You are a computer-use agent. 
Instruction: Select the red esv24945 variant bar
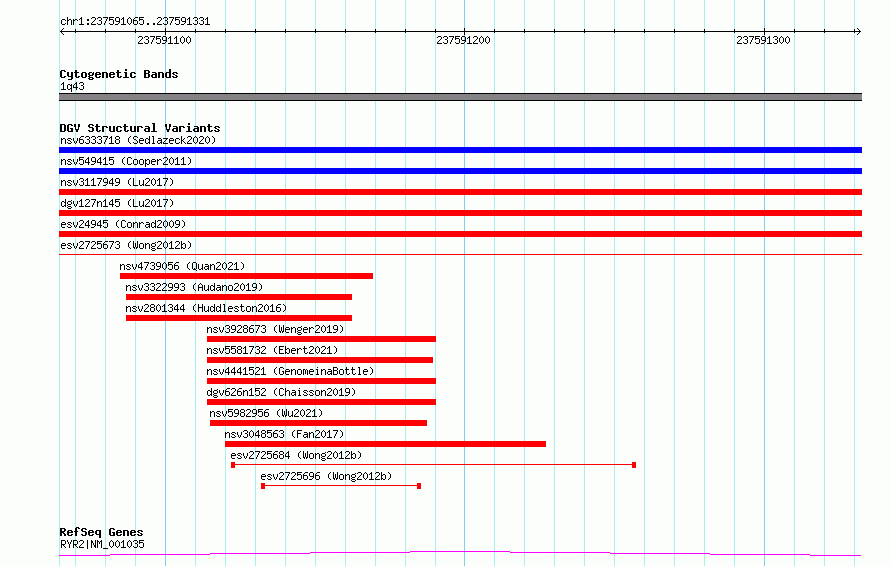click(460, 234)
